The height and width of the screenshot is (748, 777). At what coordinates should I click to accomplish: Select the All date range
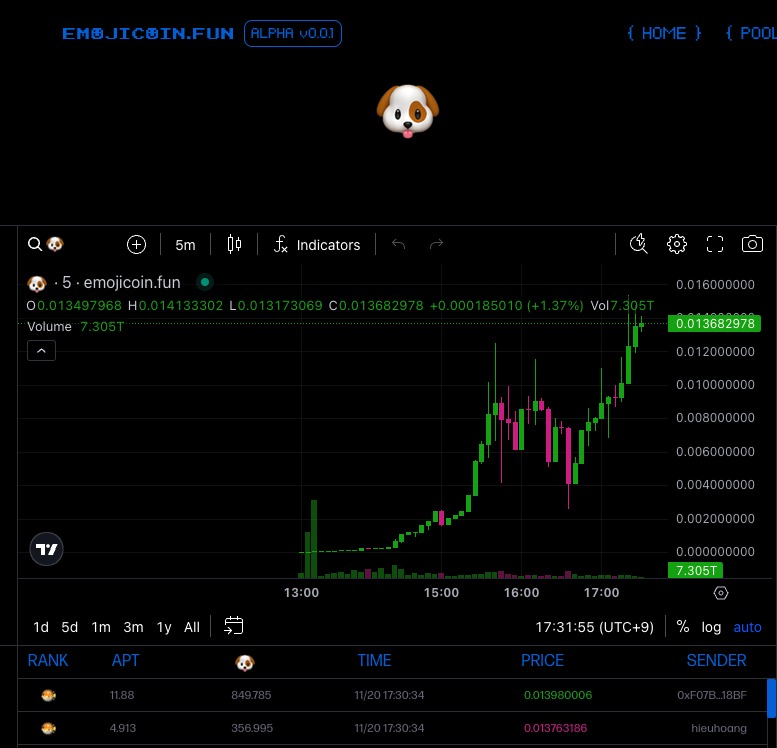click(x=192, y=627)
